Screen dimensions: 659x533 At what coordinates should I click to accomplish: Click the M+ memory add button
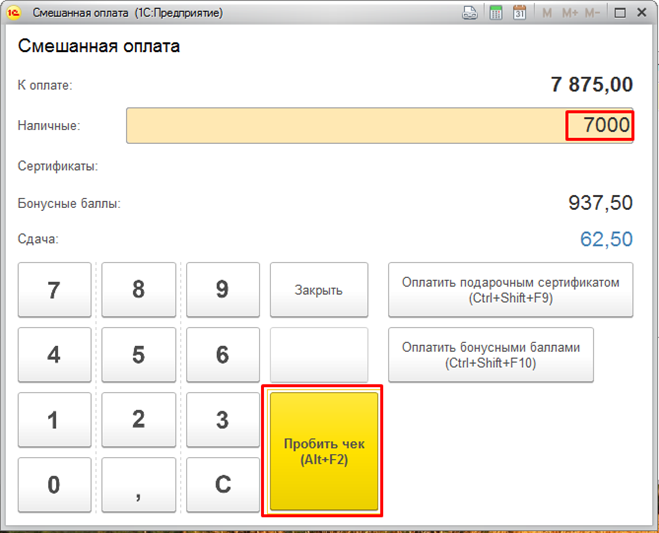click(569, 13)
